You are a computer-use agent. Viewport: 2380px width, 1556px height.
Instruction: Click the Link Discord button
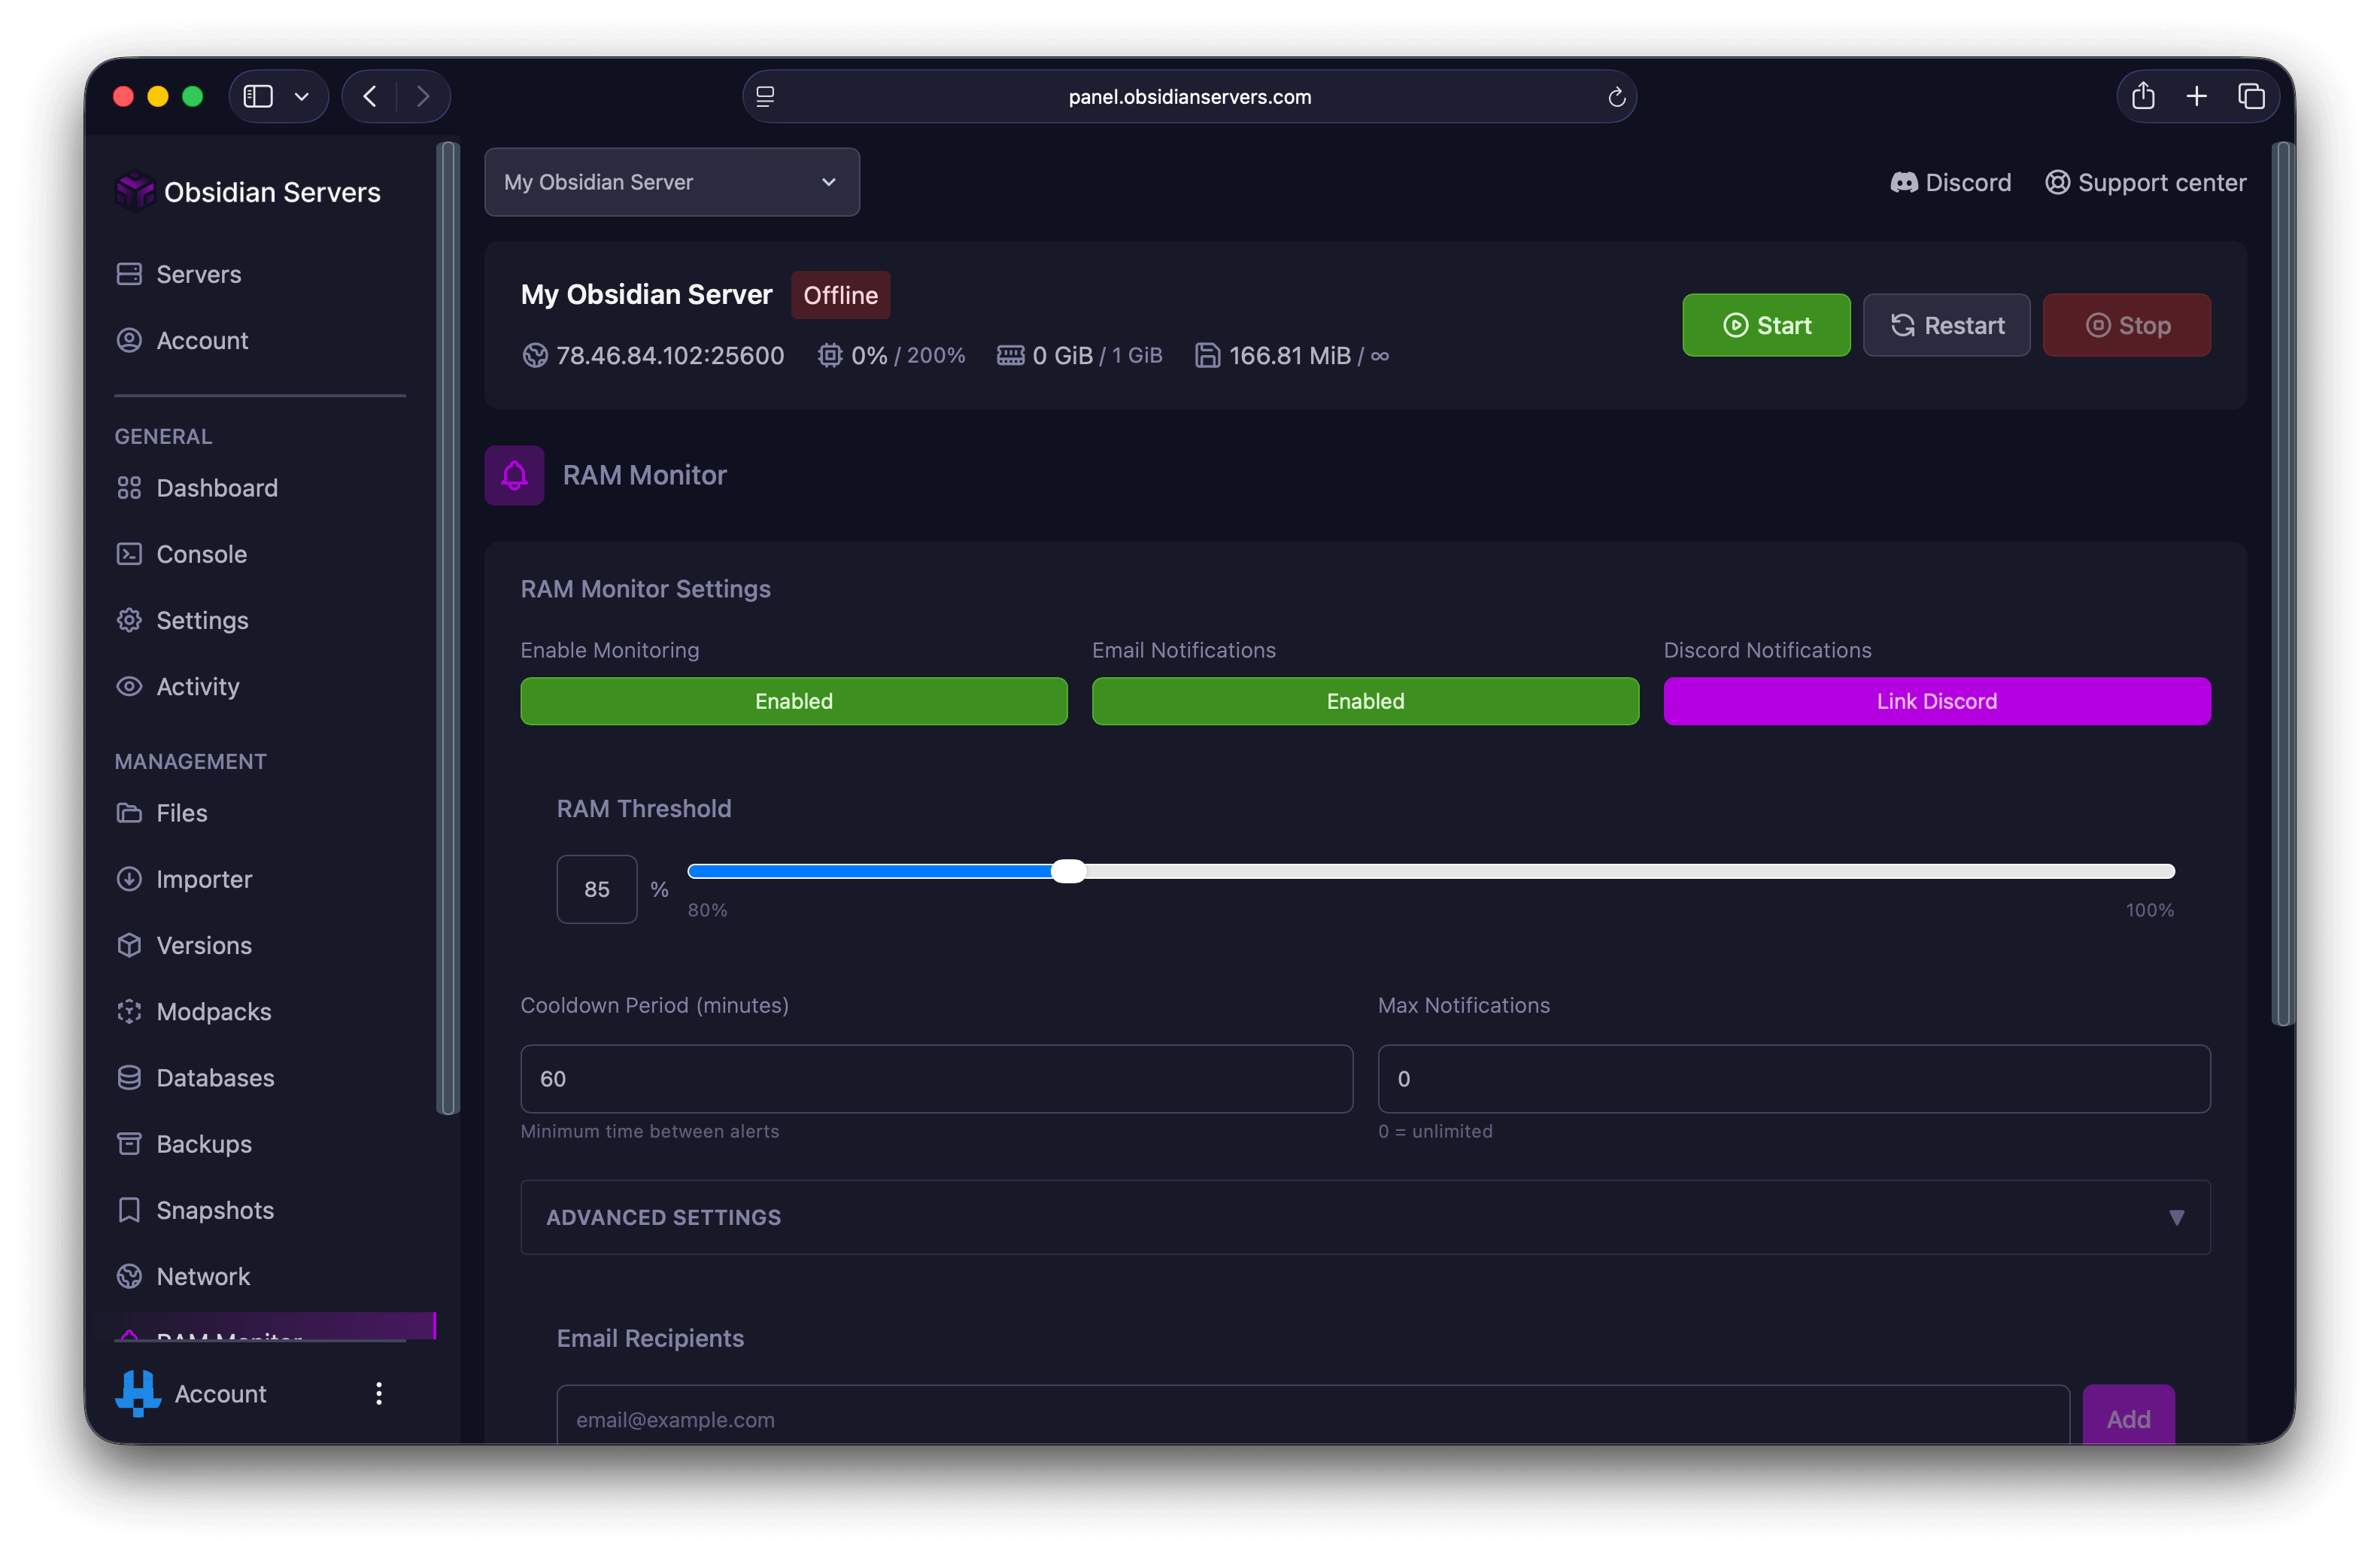[1936, 701]
